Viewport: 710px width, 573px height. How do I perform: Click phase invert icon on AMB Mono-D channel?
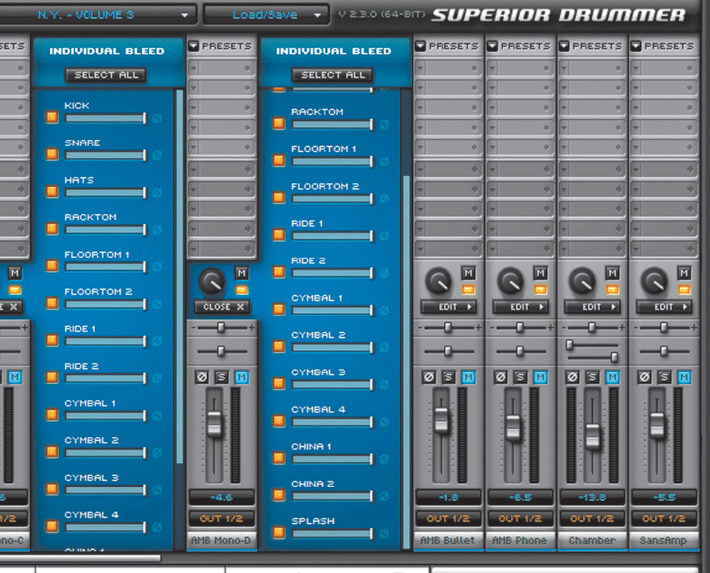pos(202,377)
